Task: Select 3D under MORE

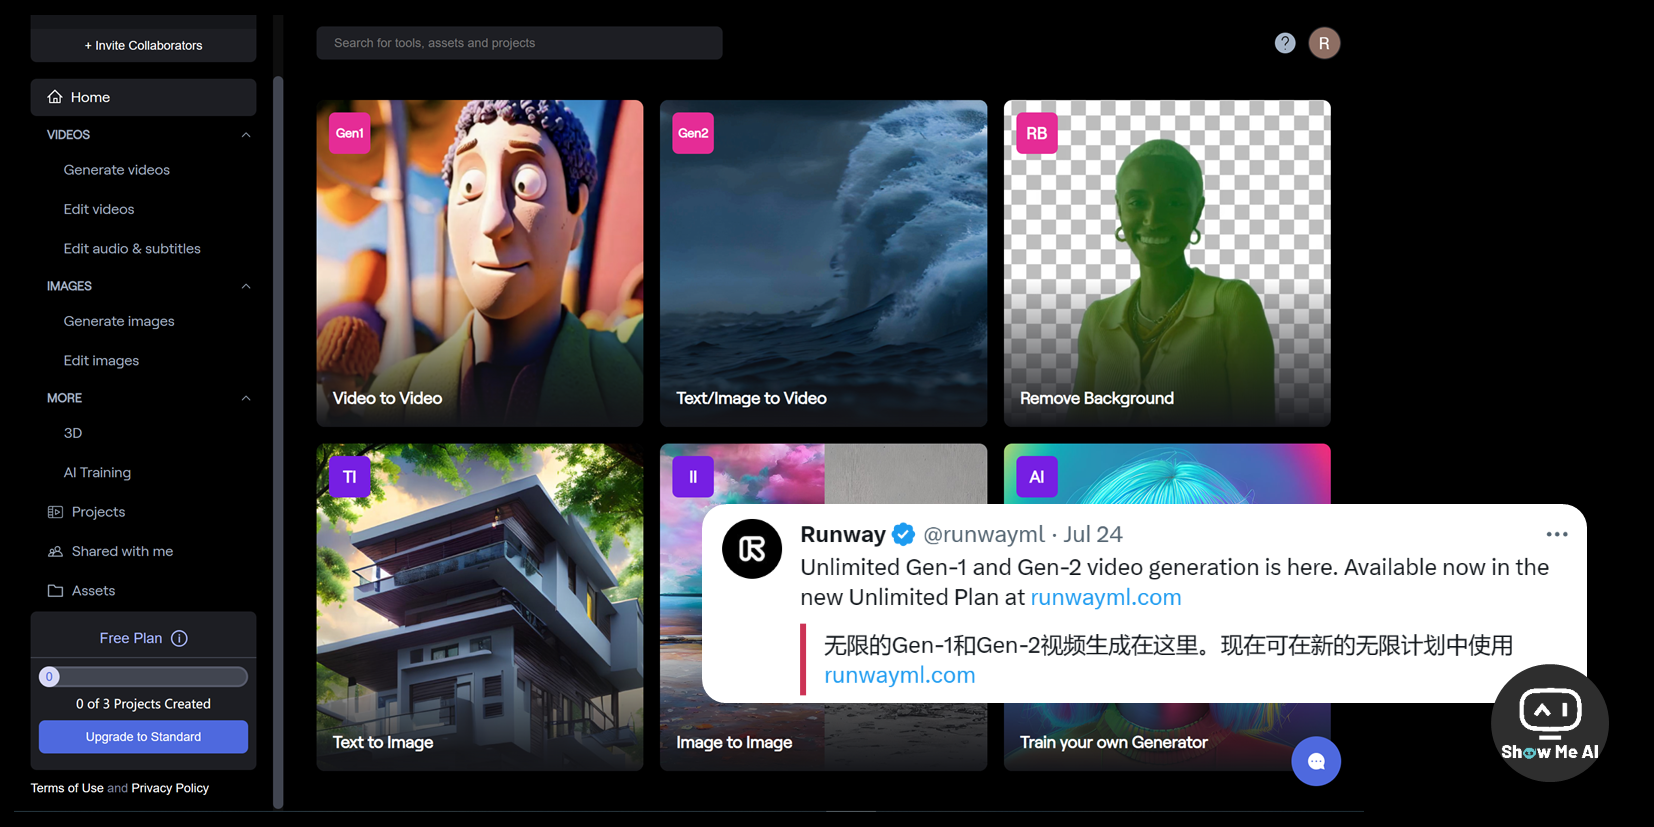Action: coord(73,433)
